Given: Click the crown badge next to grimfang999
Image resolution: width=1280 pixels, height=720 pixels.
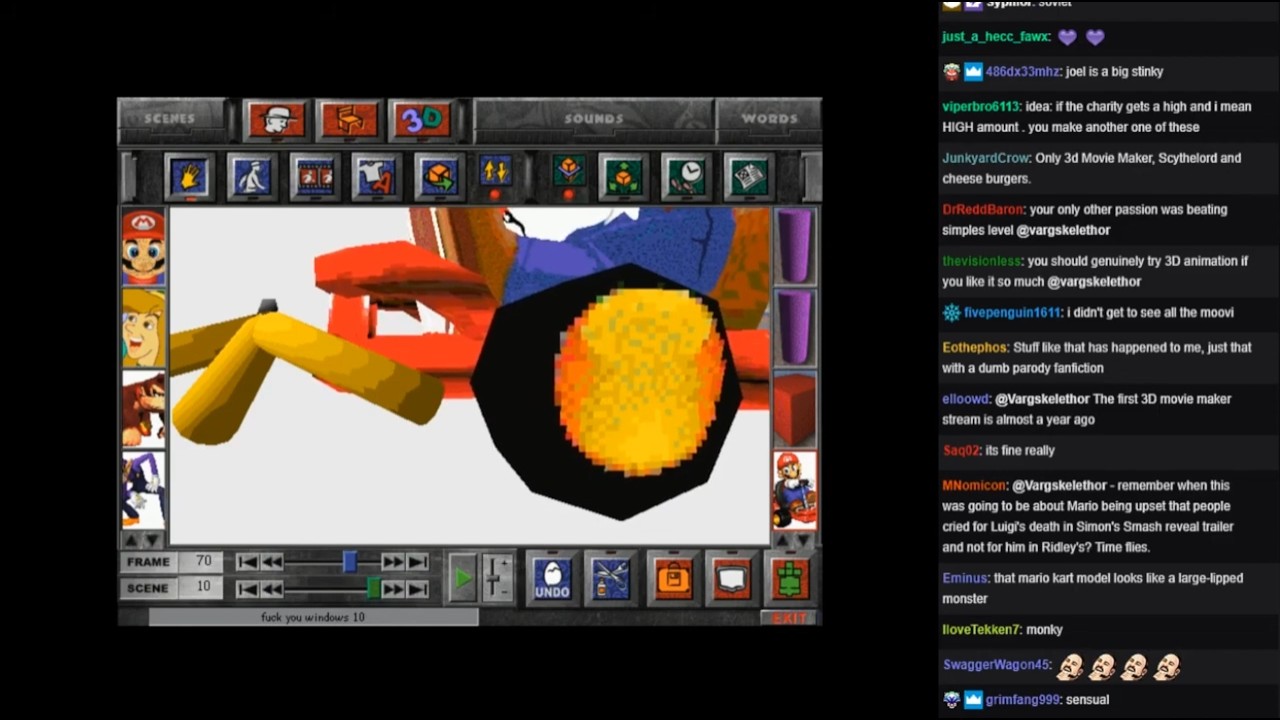Looking at the screenshot, I should [974, 700].
